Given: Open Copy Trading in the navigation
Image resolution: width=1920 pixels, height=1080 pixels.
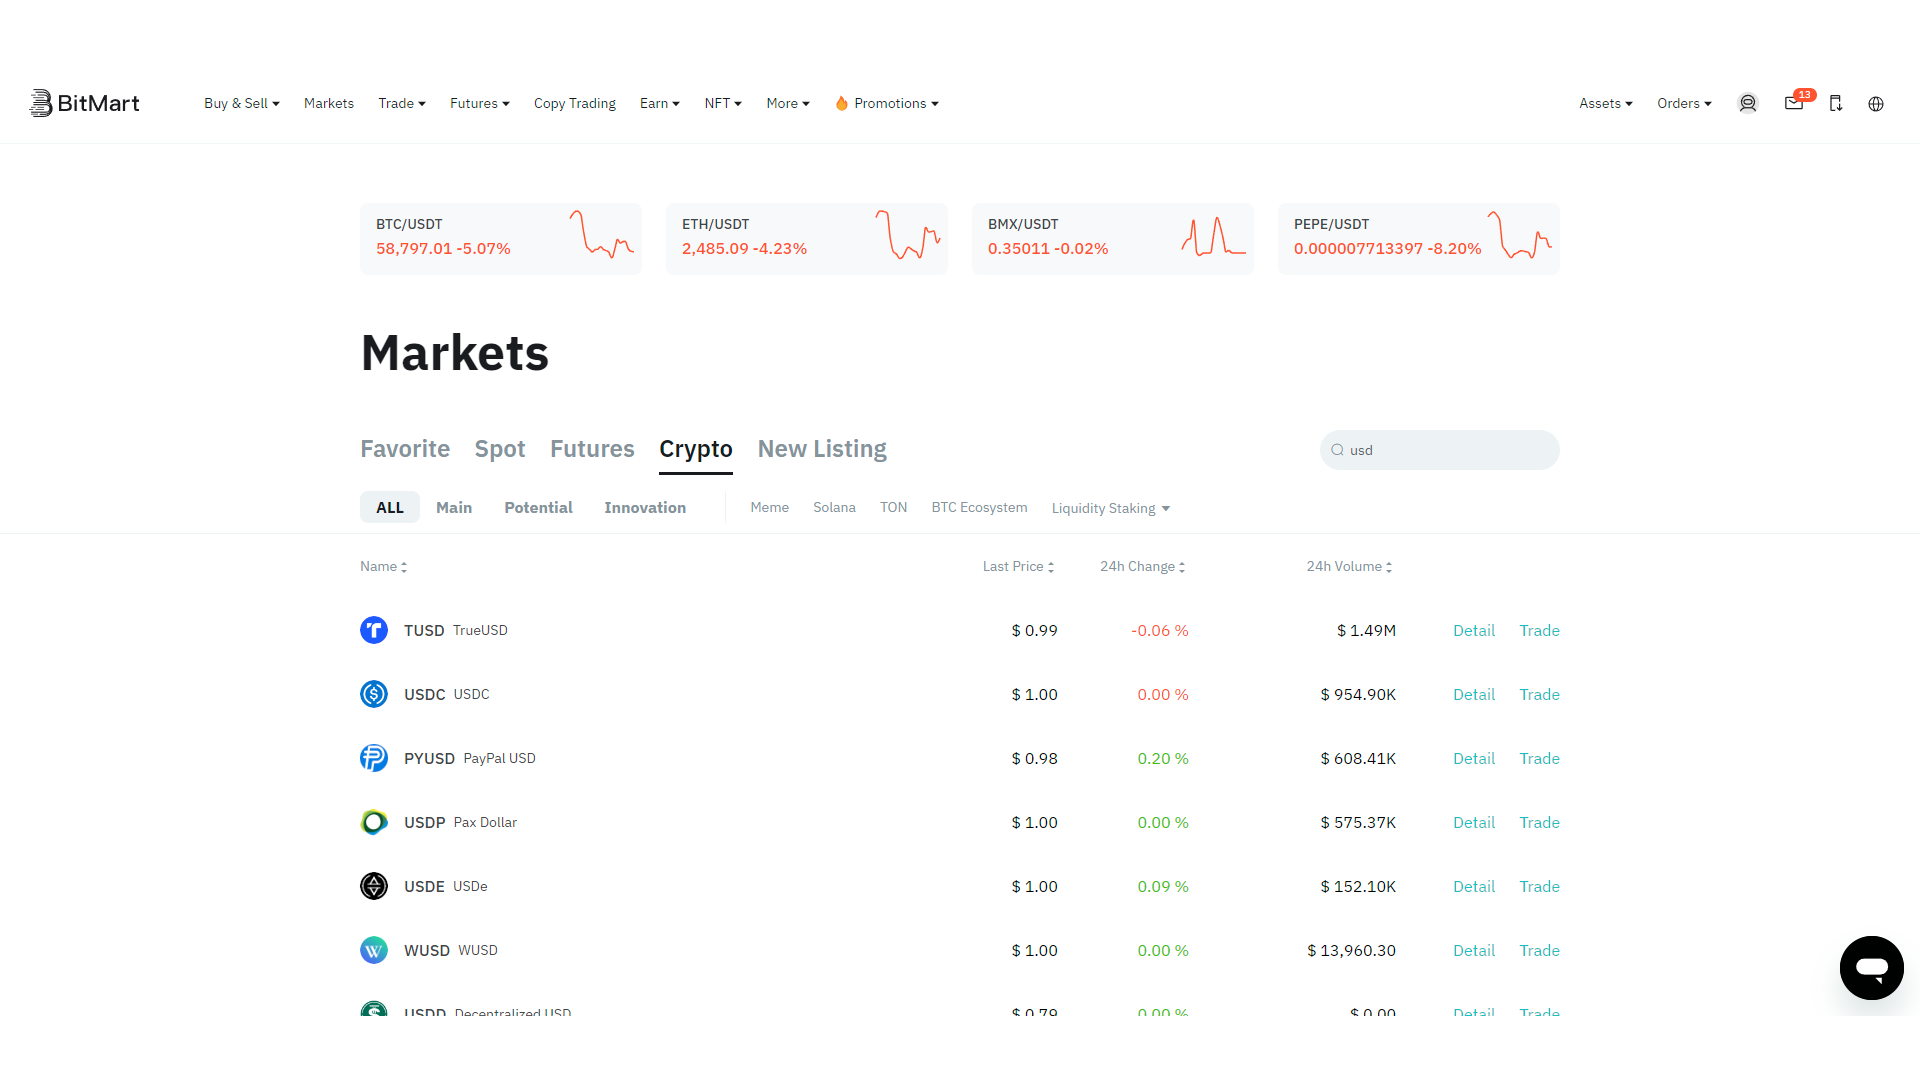Looking at the screenshot, I should point(575,103).
